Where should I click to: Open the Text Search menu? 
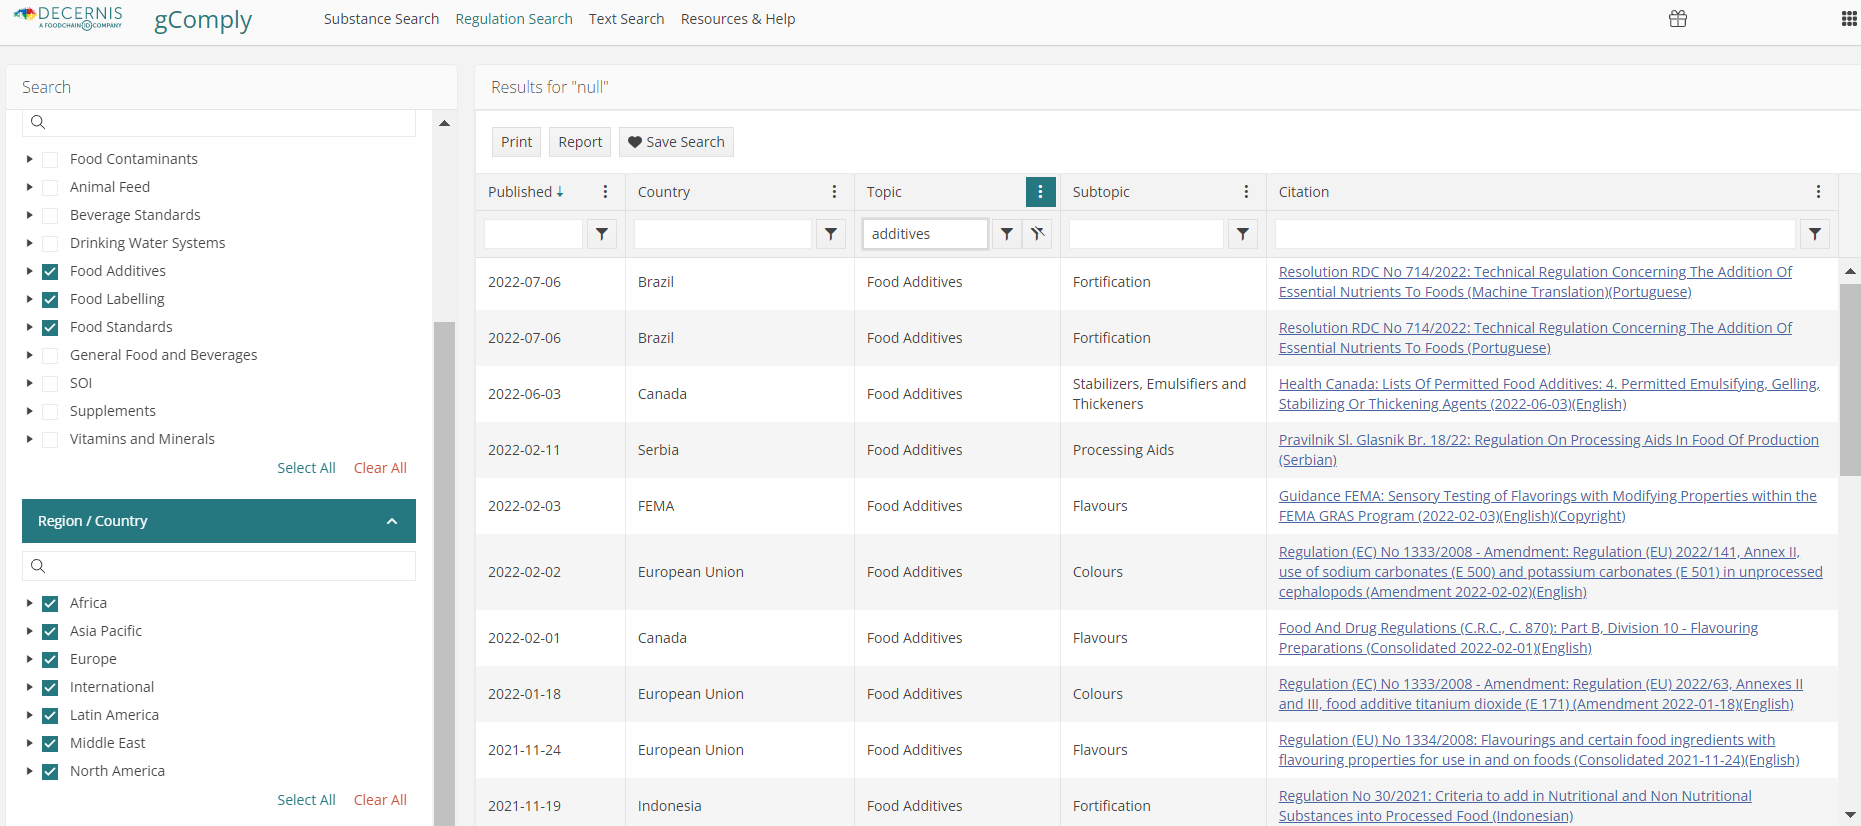626,19
